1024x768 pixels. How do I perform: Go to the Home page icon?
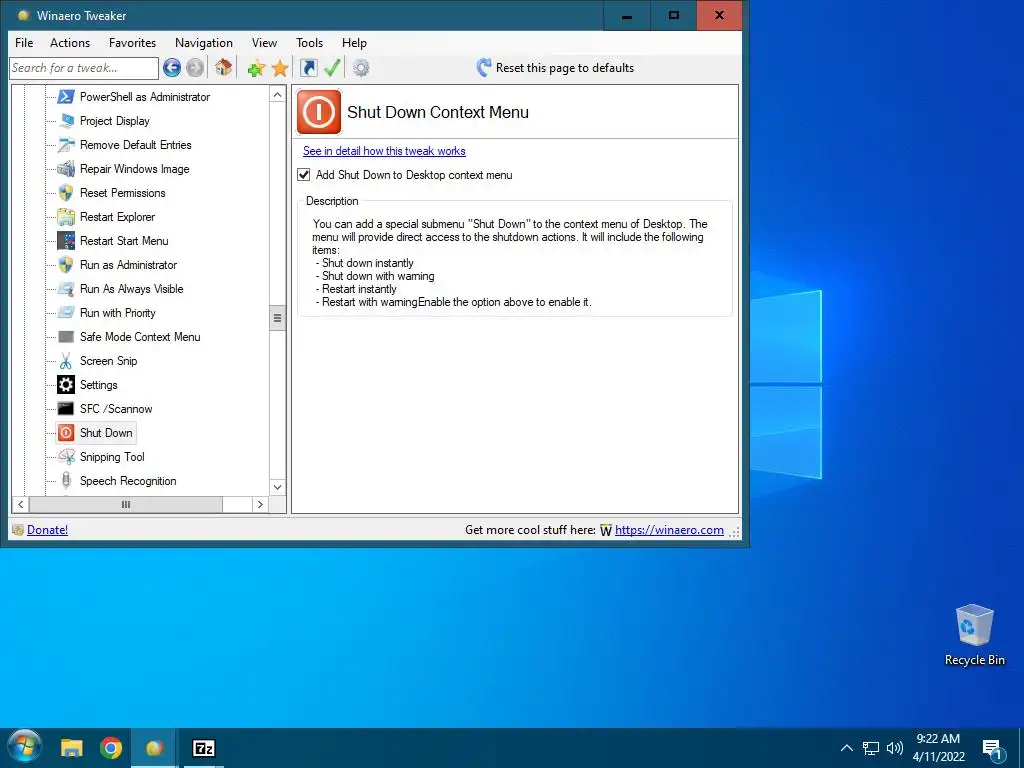pyautogui.click(x=223, y=67)
